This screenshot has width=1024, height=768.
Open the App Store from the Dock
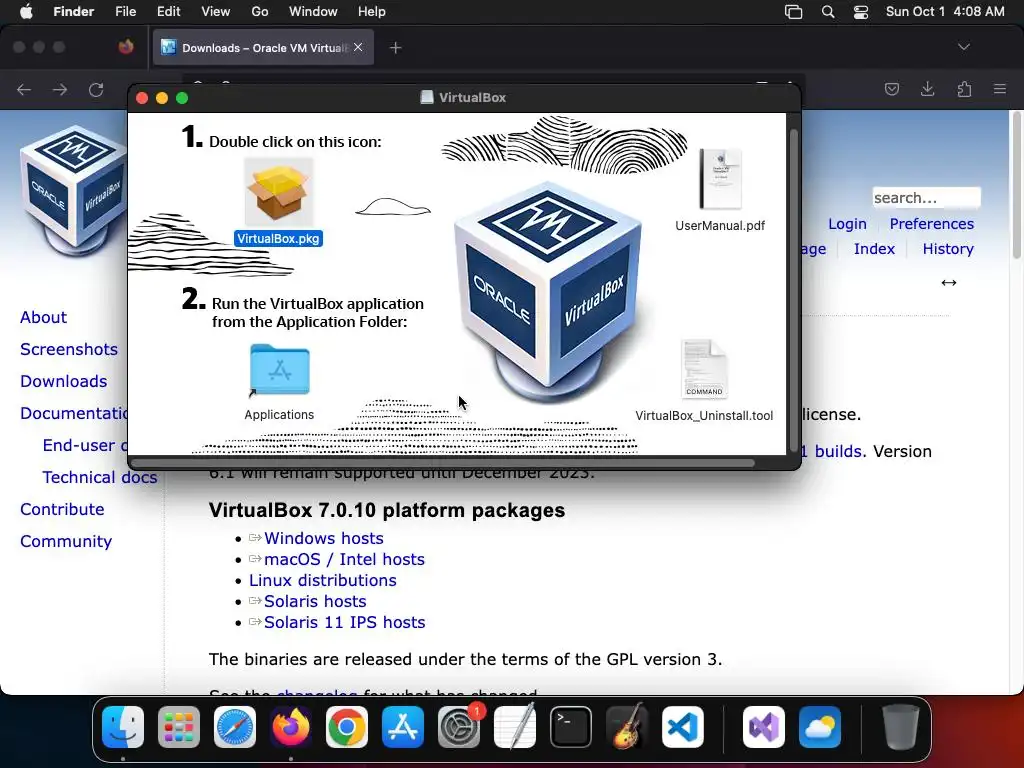point(403,727)
